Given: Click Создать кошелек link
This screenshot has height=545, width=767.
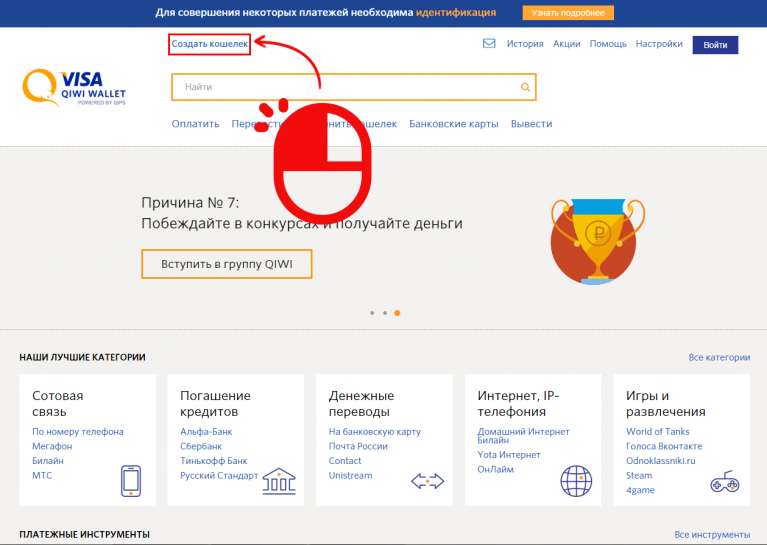Looking at the screenshot, I should pyautogui.click(x=209, y=44).
